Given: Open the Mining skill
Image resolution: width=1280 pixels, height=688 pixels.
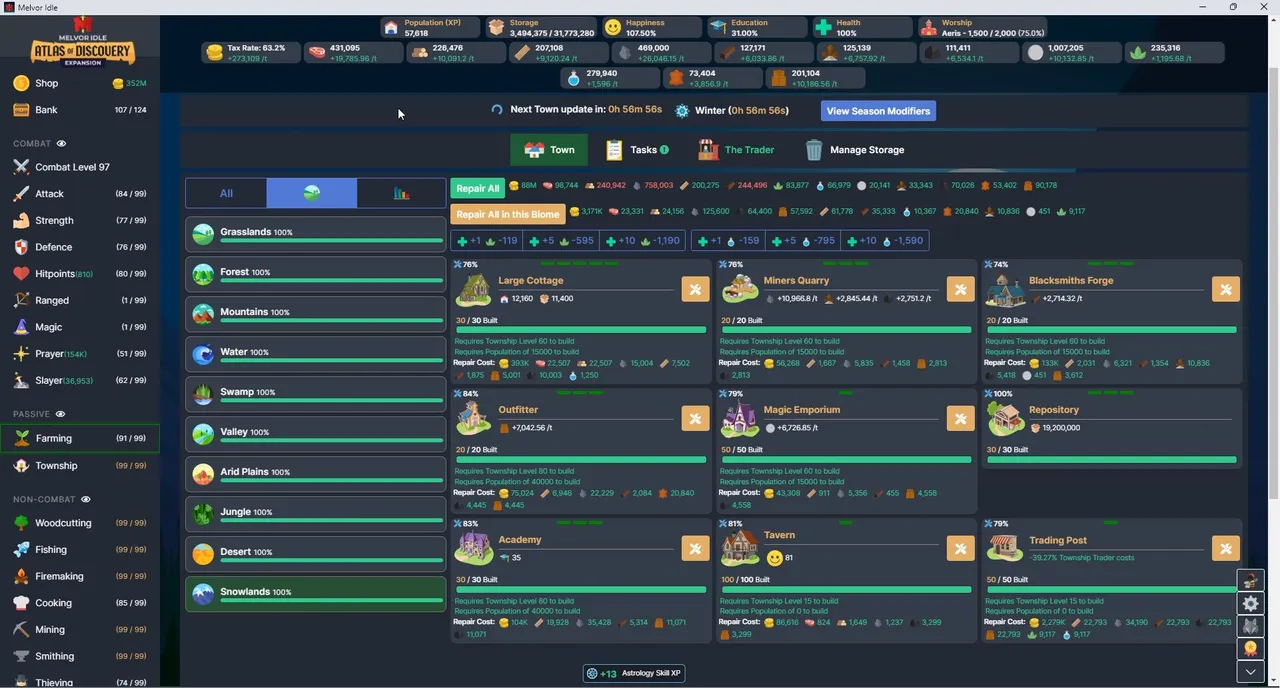Looking at the screenshot, I should point(79,630).
